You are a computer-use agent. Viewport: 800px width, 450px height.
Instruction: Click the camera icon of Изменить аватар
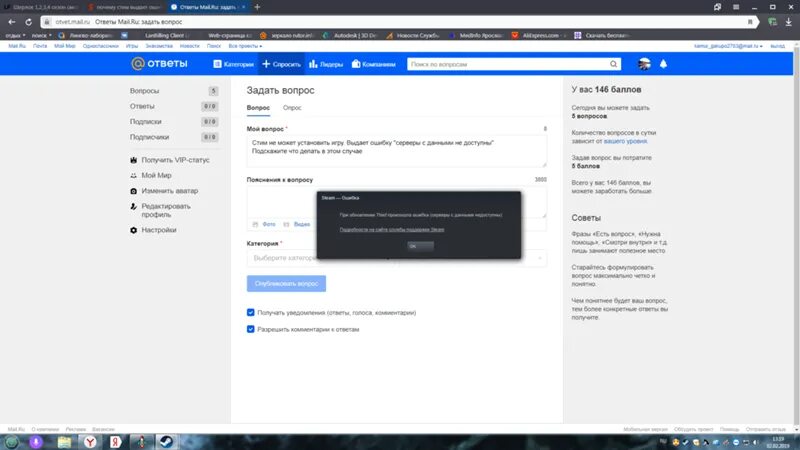(134, 191)
